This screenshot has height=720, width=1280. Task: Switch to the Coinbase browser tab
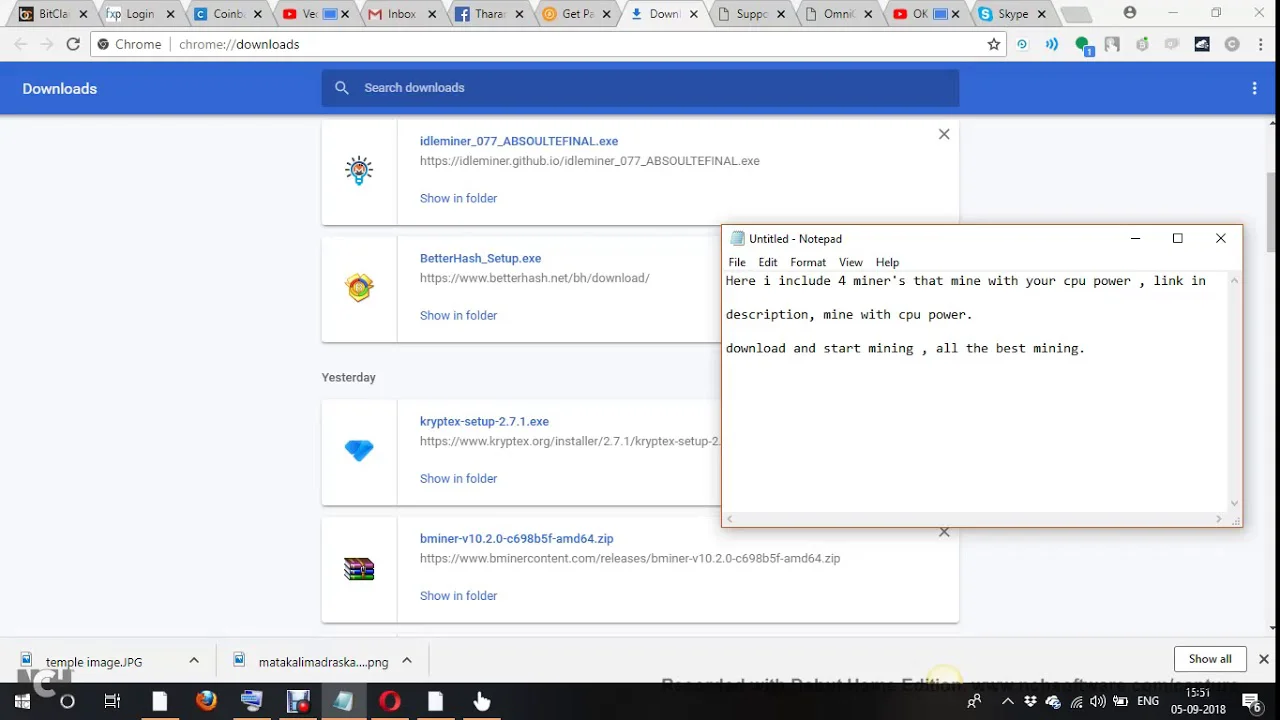tap(225, 14)
